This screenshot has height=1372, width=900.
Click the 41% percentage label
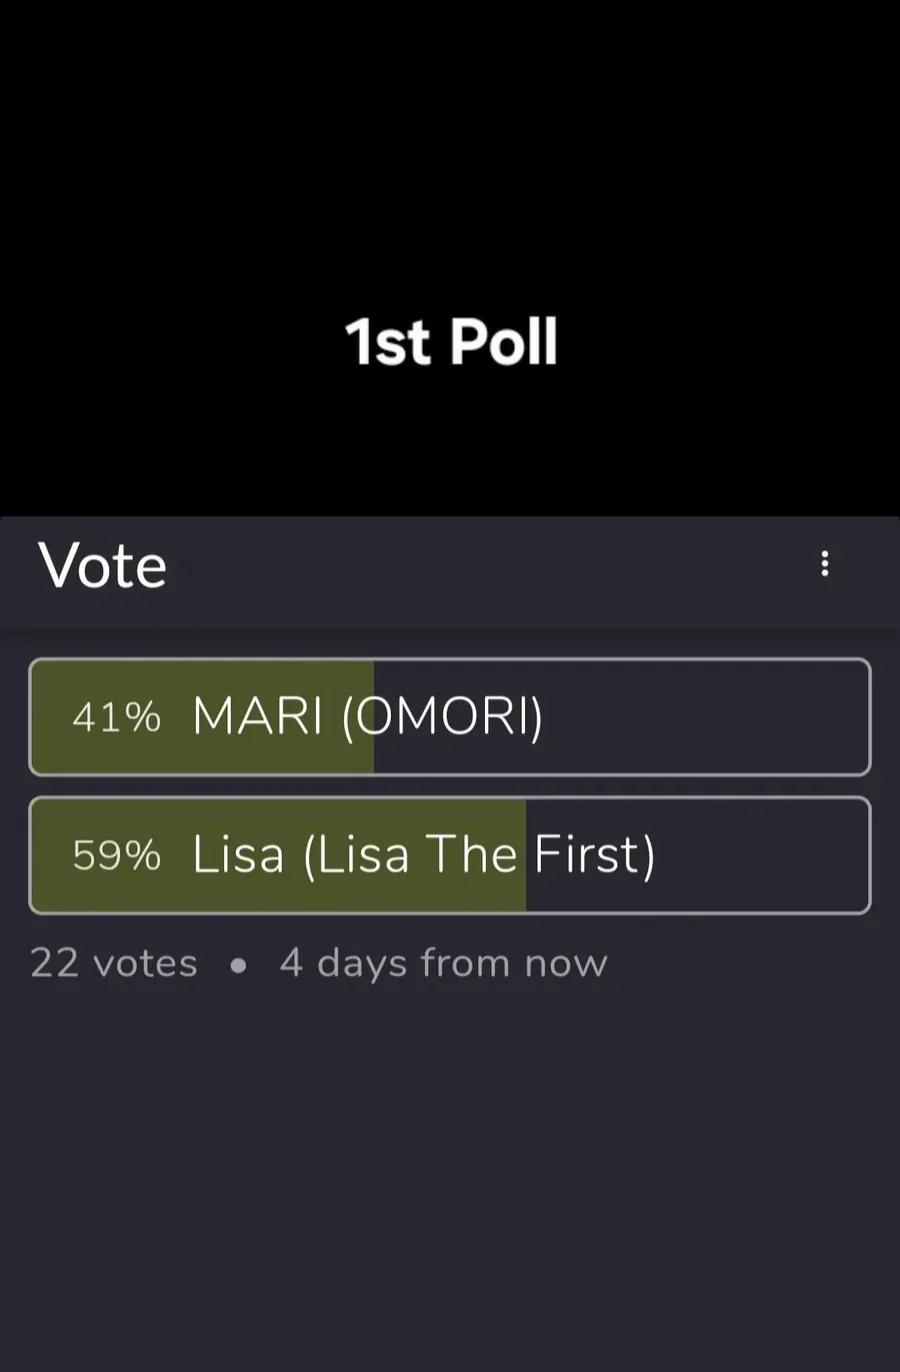[x=116, y=717]
